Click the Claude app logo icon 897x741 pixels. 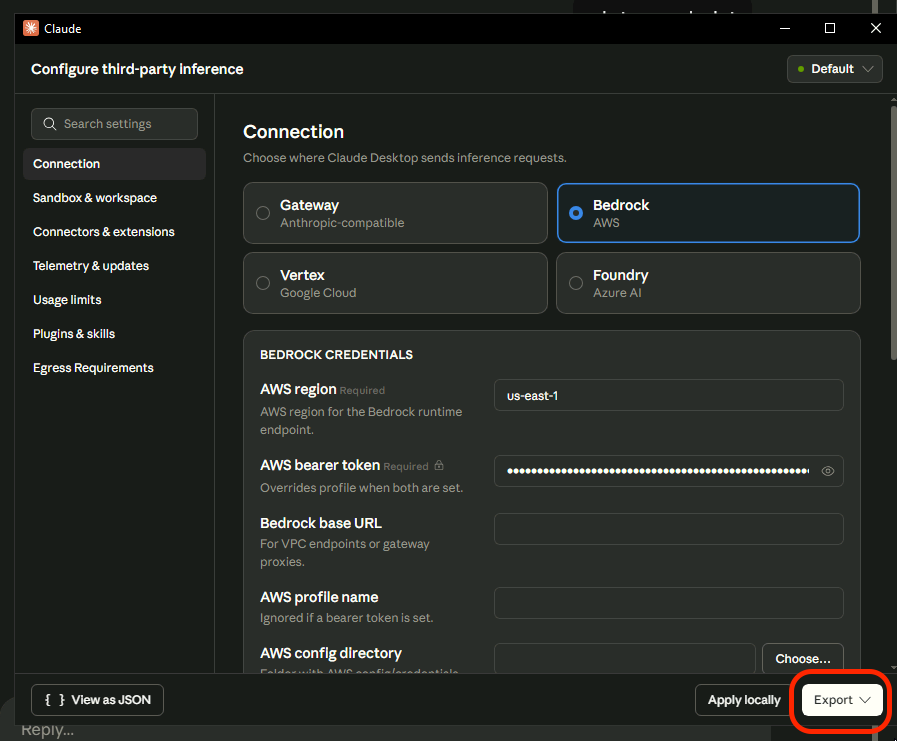pos(31,28)
